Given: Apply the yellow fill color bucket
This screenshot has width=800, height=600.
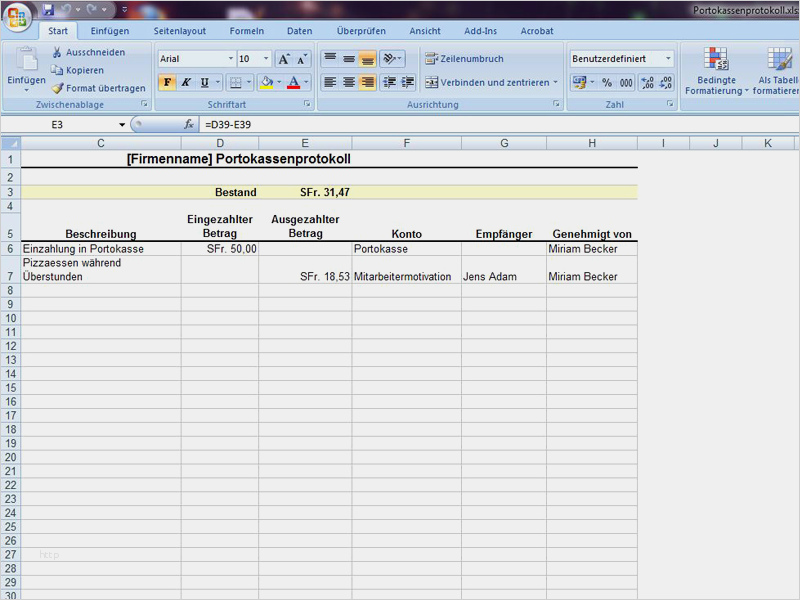Looking at the screenshot, I should [266, 83].
